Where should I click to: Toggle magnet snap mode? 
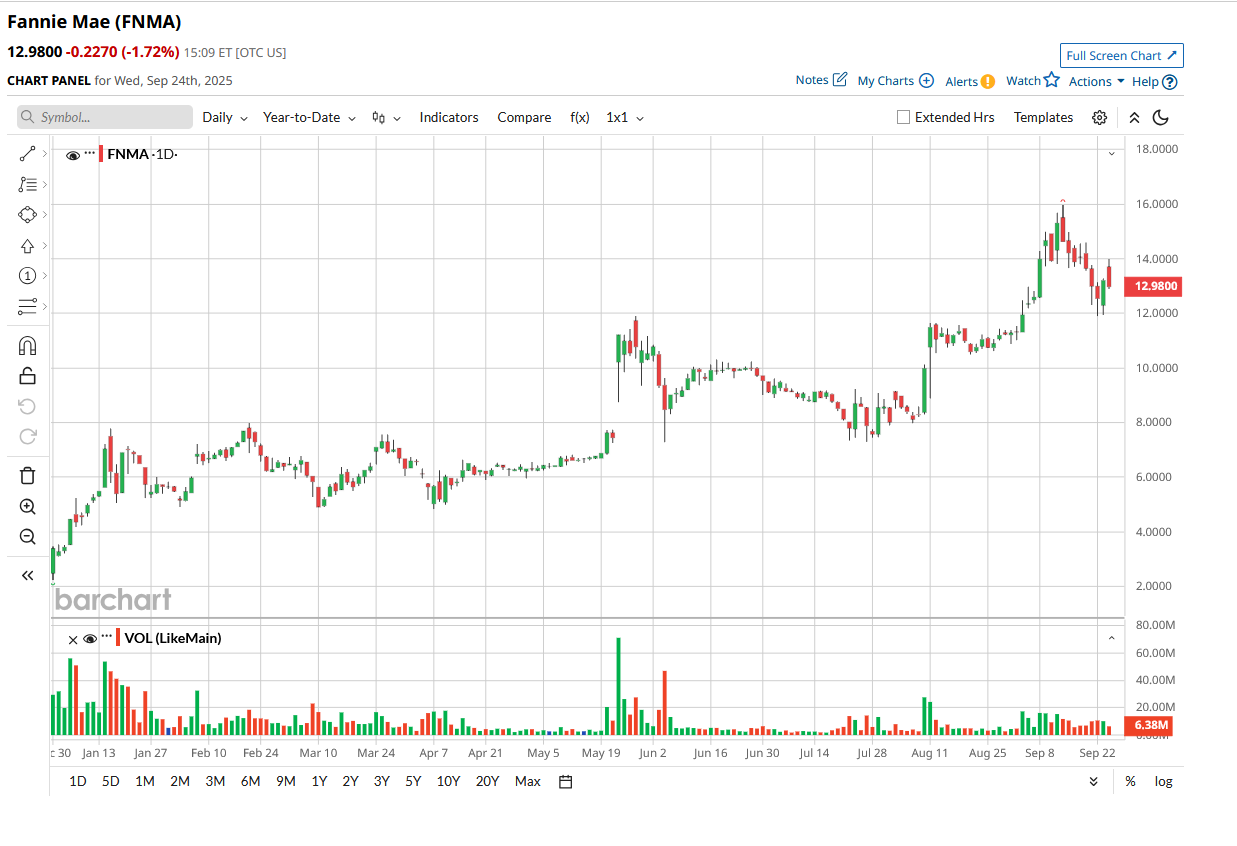[x=27, y=346]
